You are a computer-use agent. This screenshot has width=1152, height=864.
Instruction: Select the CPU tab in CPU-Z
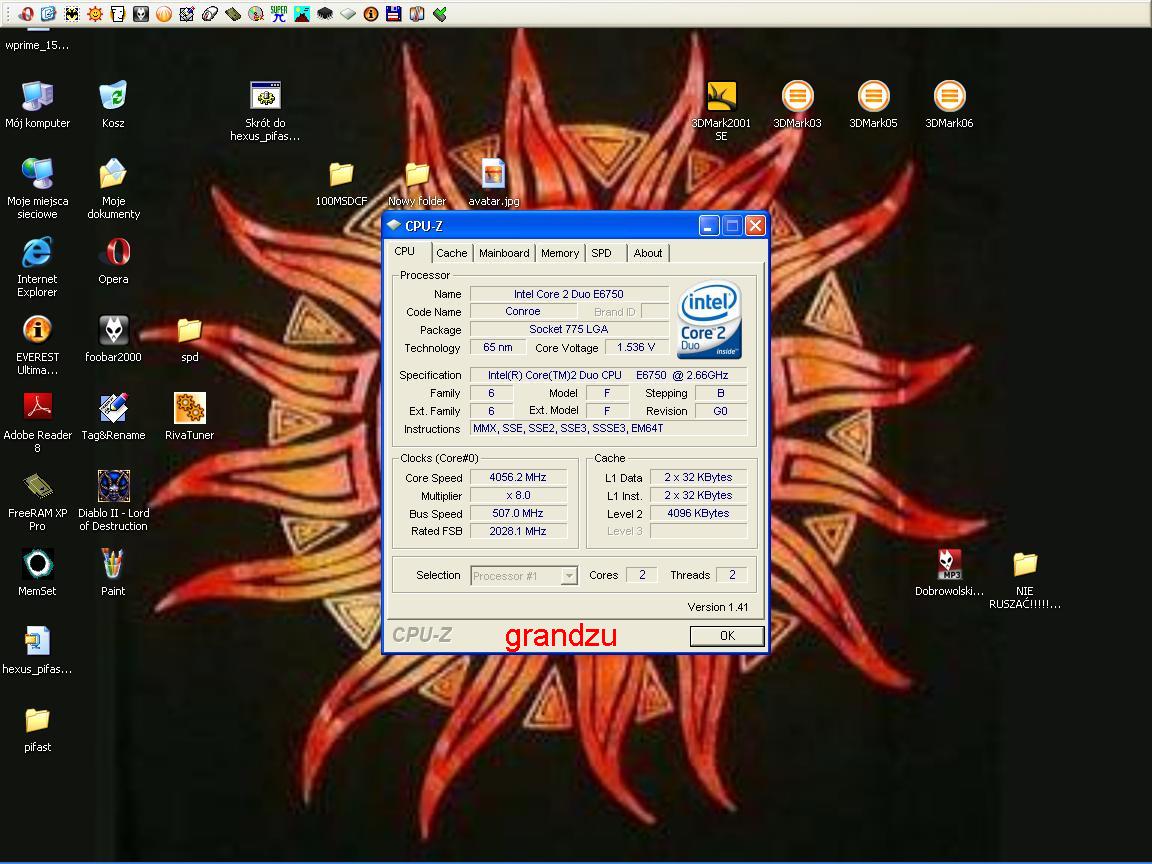tap(405, 251)
